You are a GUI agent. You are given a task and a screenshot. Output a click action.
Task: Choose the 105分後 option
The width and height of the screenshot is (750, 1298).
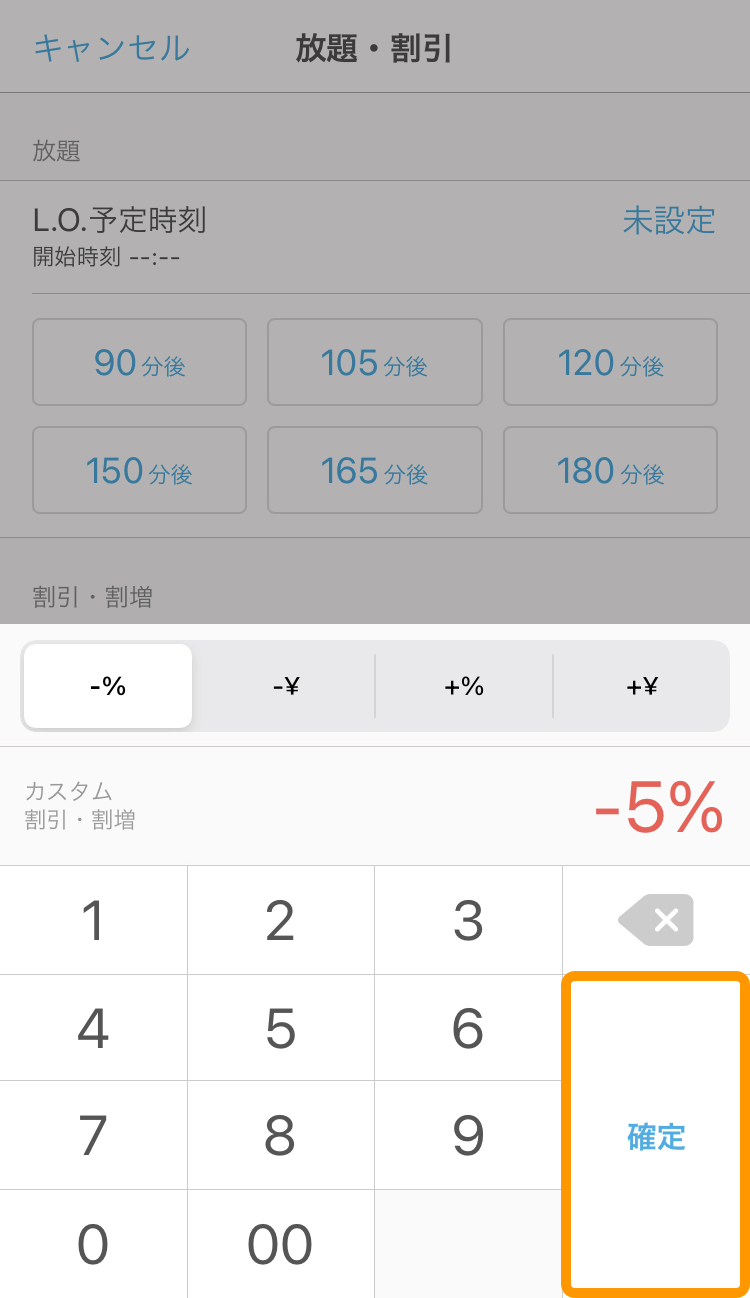(375, 362)
